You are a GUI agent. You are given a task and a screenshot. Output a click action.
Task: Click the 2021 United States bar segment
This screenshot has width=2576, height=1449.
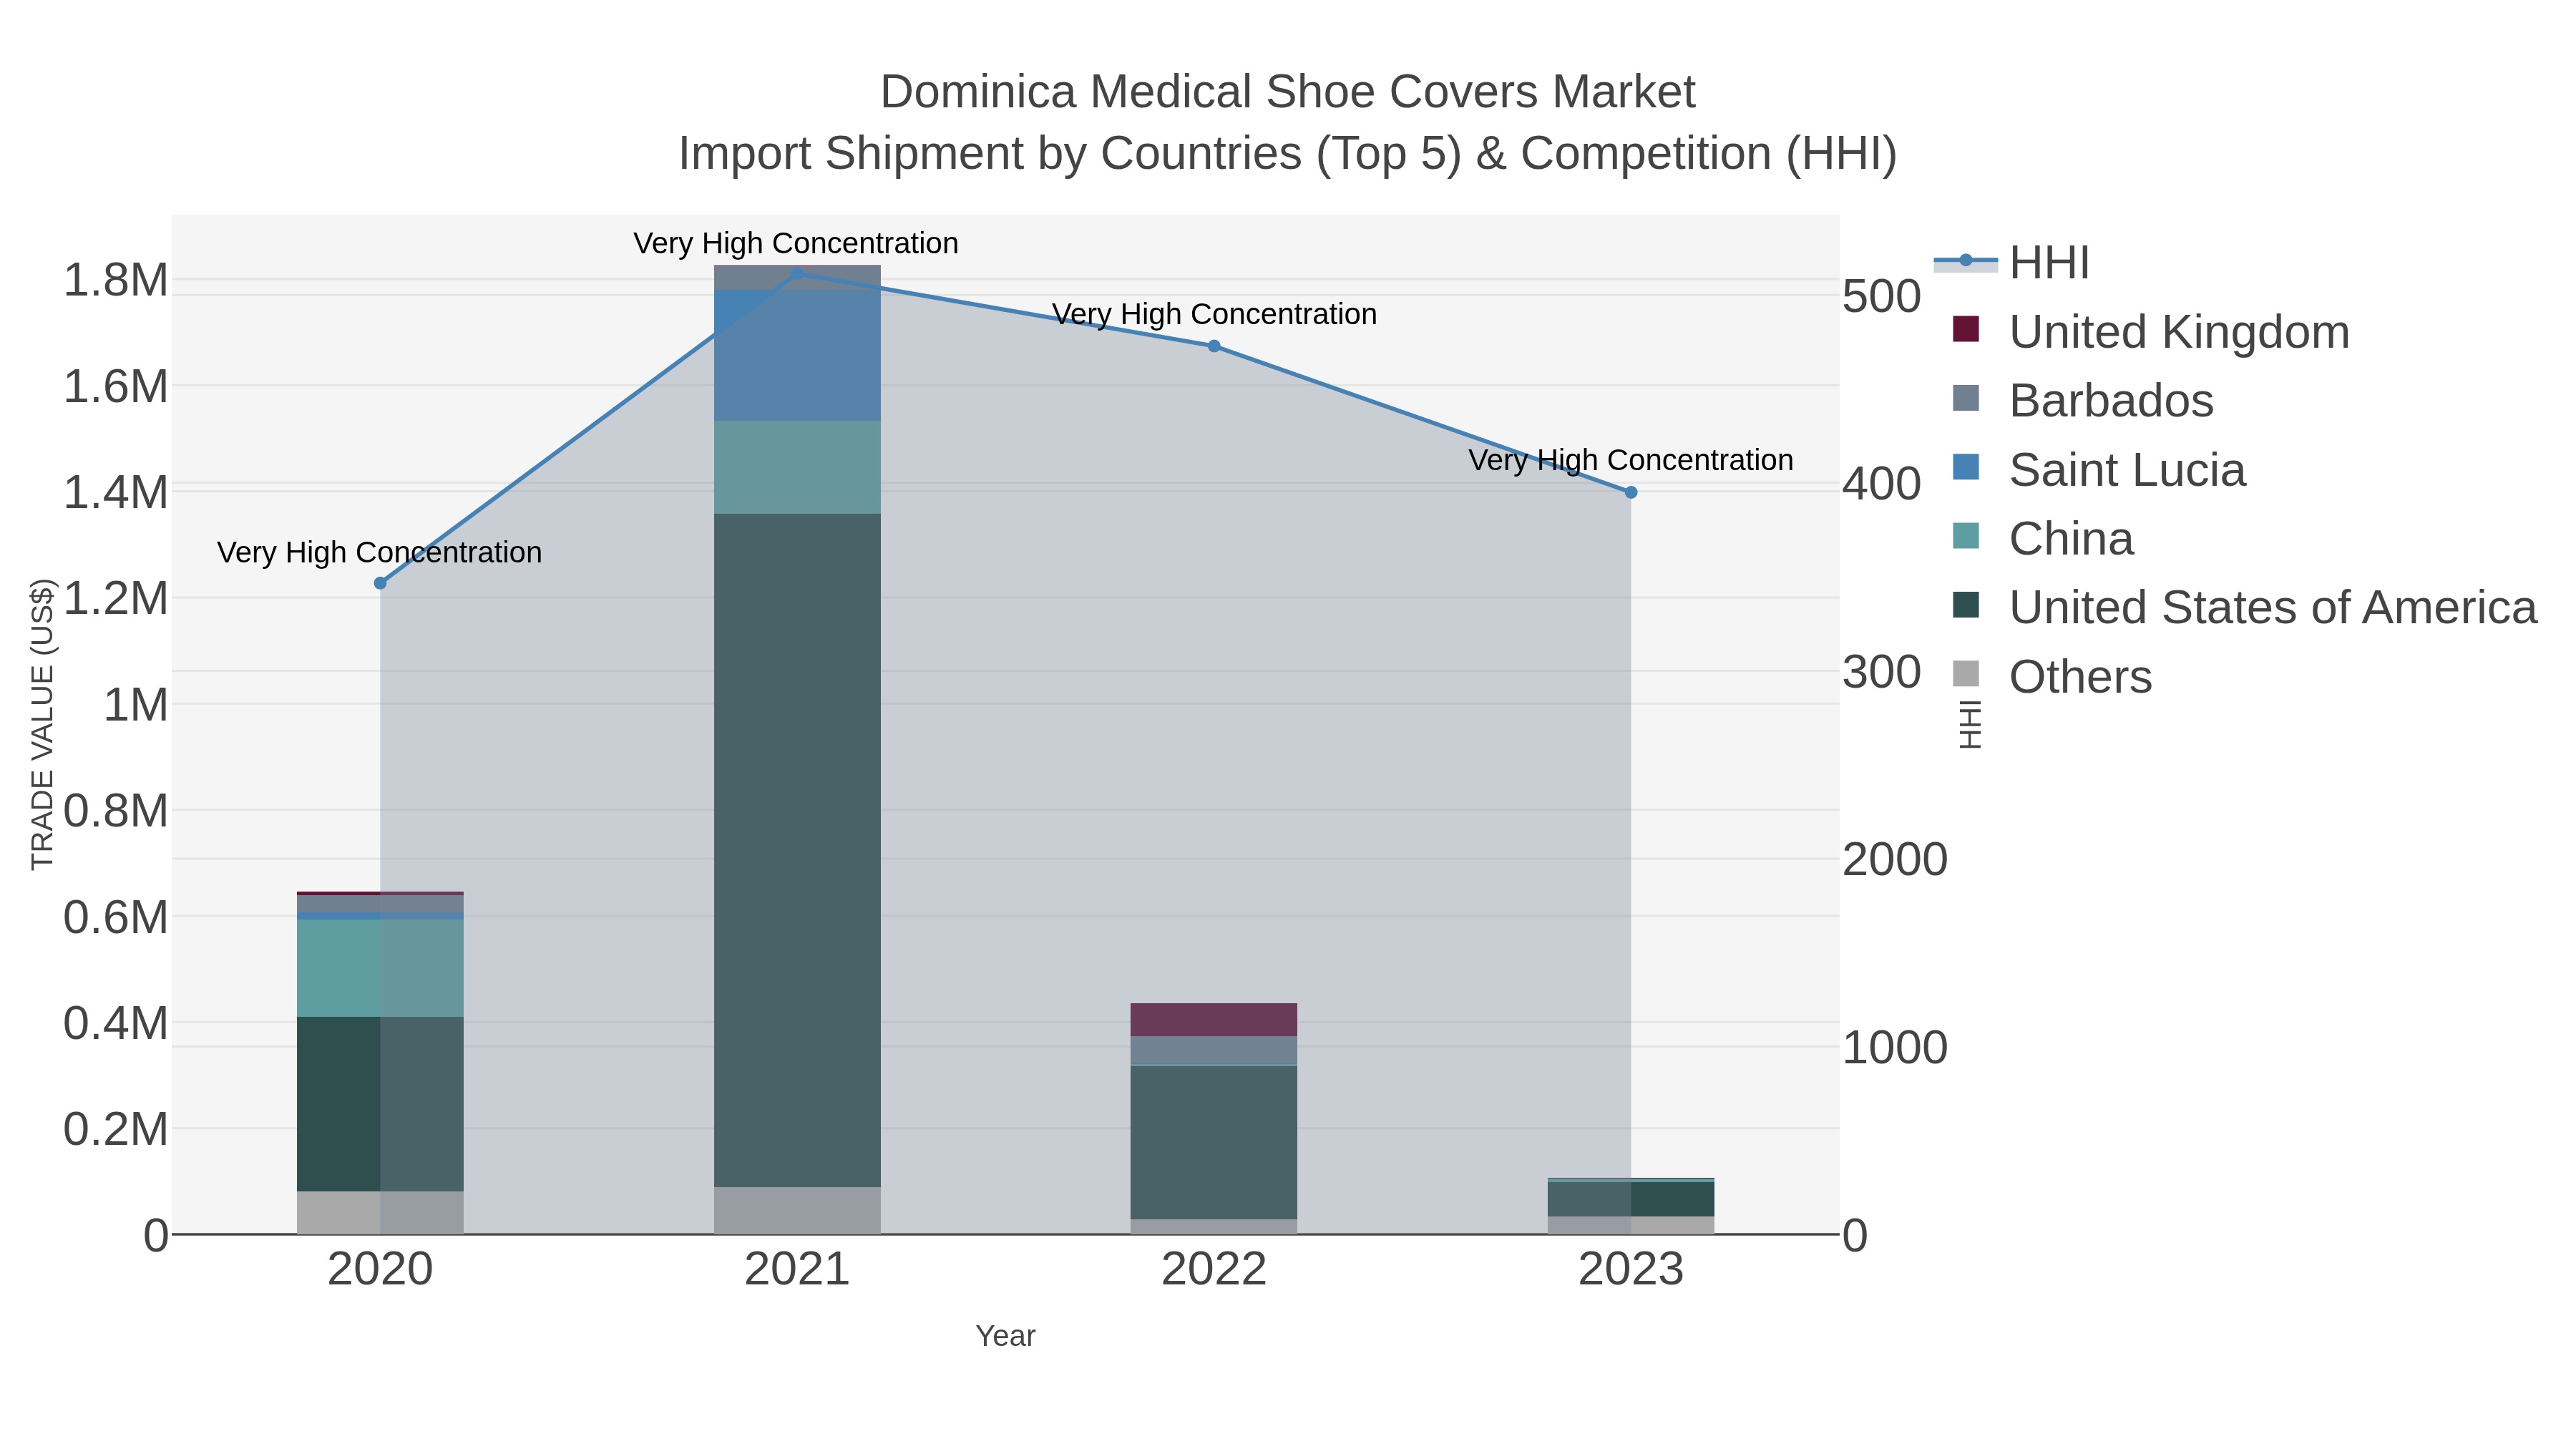tap(797, 850)
